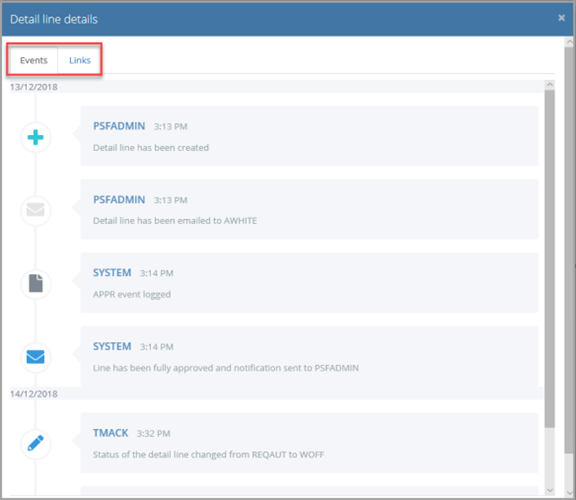Image resolution: width=576 pixels, height=500 pixels.
Task: Click the inner scrollbar up arrow
Action: [550, 85]
